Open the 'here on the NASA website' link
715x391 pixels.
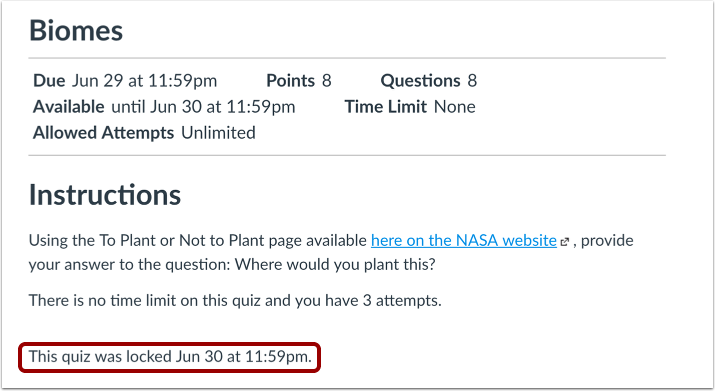pyautogui.click(x=464, y=240)
